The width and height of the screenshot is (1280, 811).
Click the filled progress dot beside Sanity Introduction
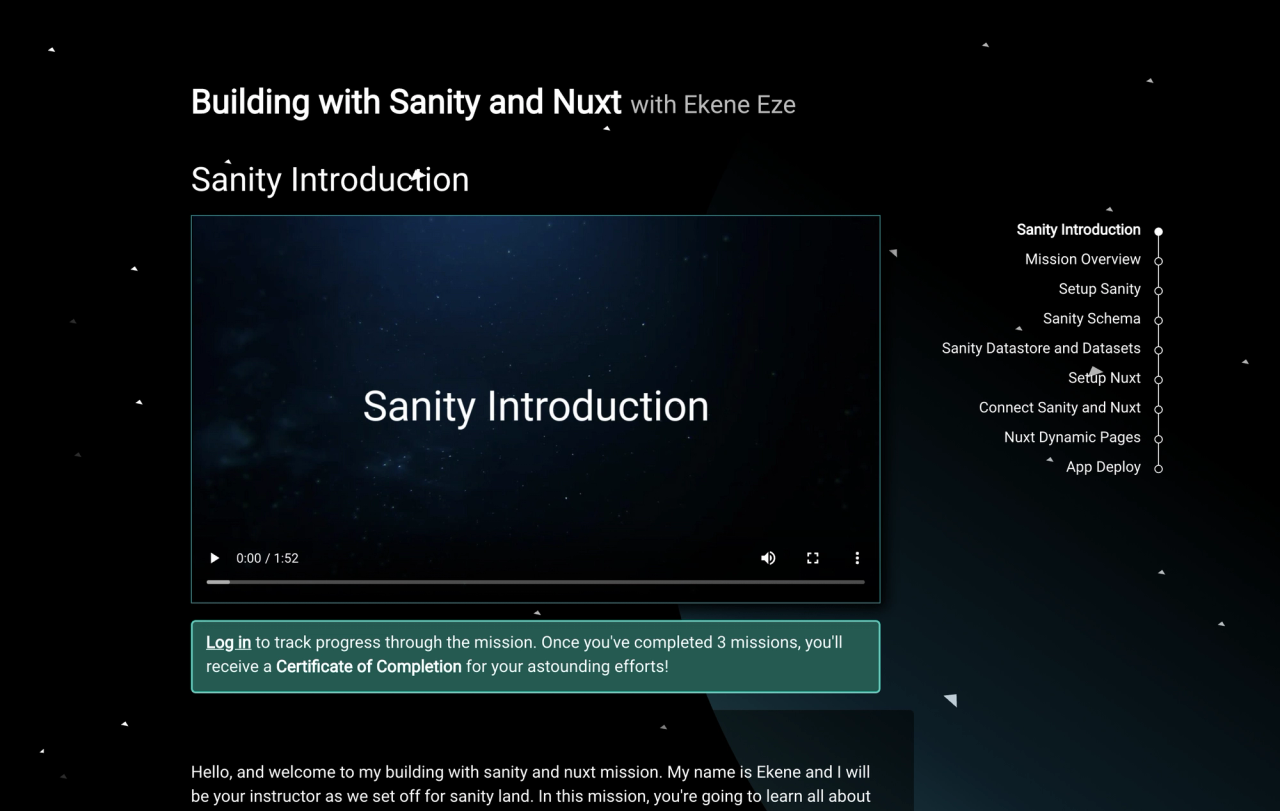tap(1158, 230)
